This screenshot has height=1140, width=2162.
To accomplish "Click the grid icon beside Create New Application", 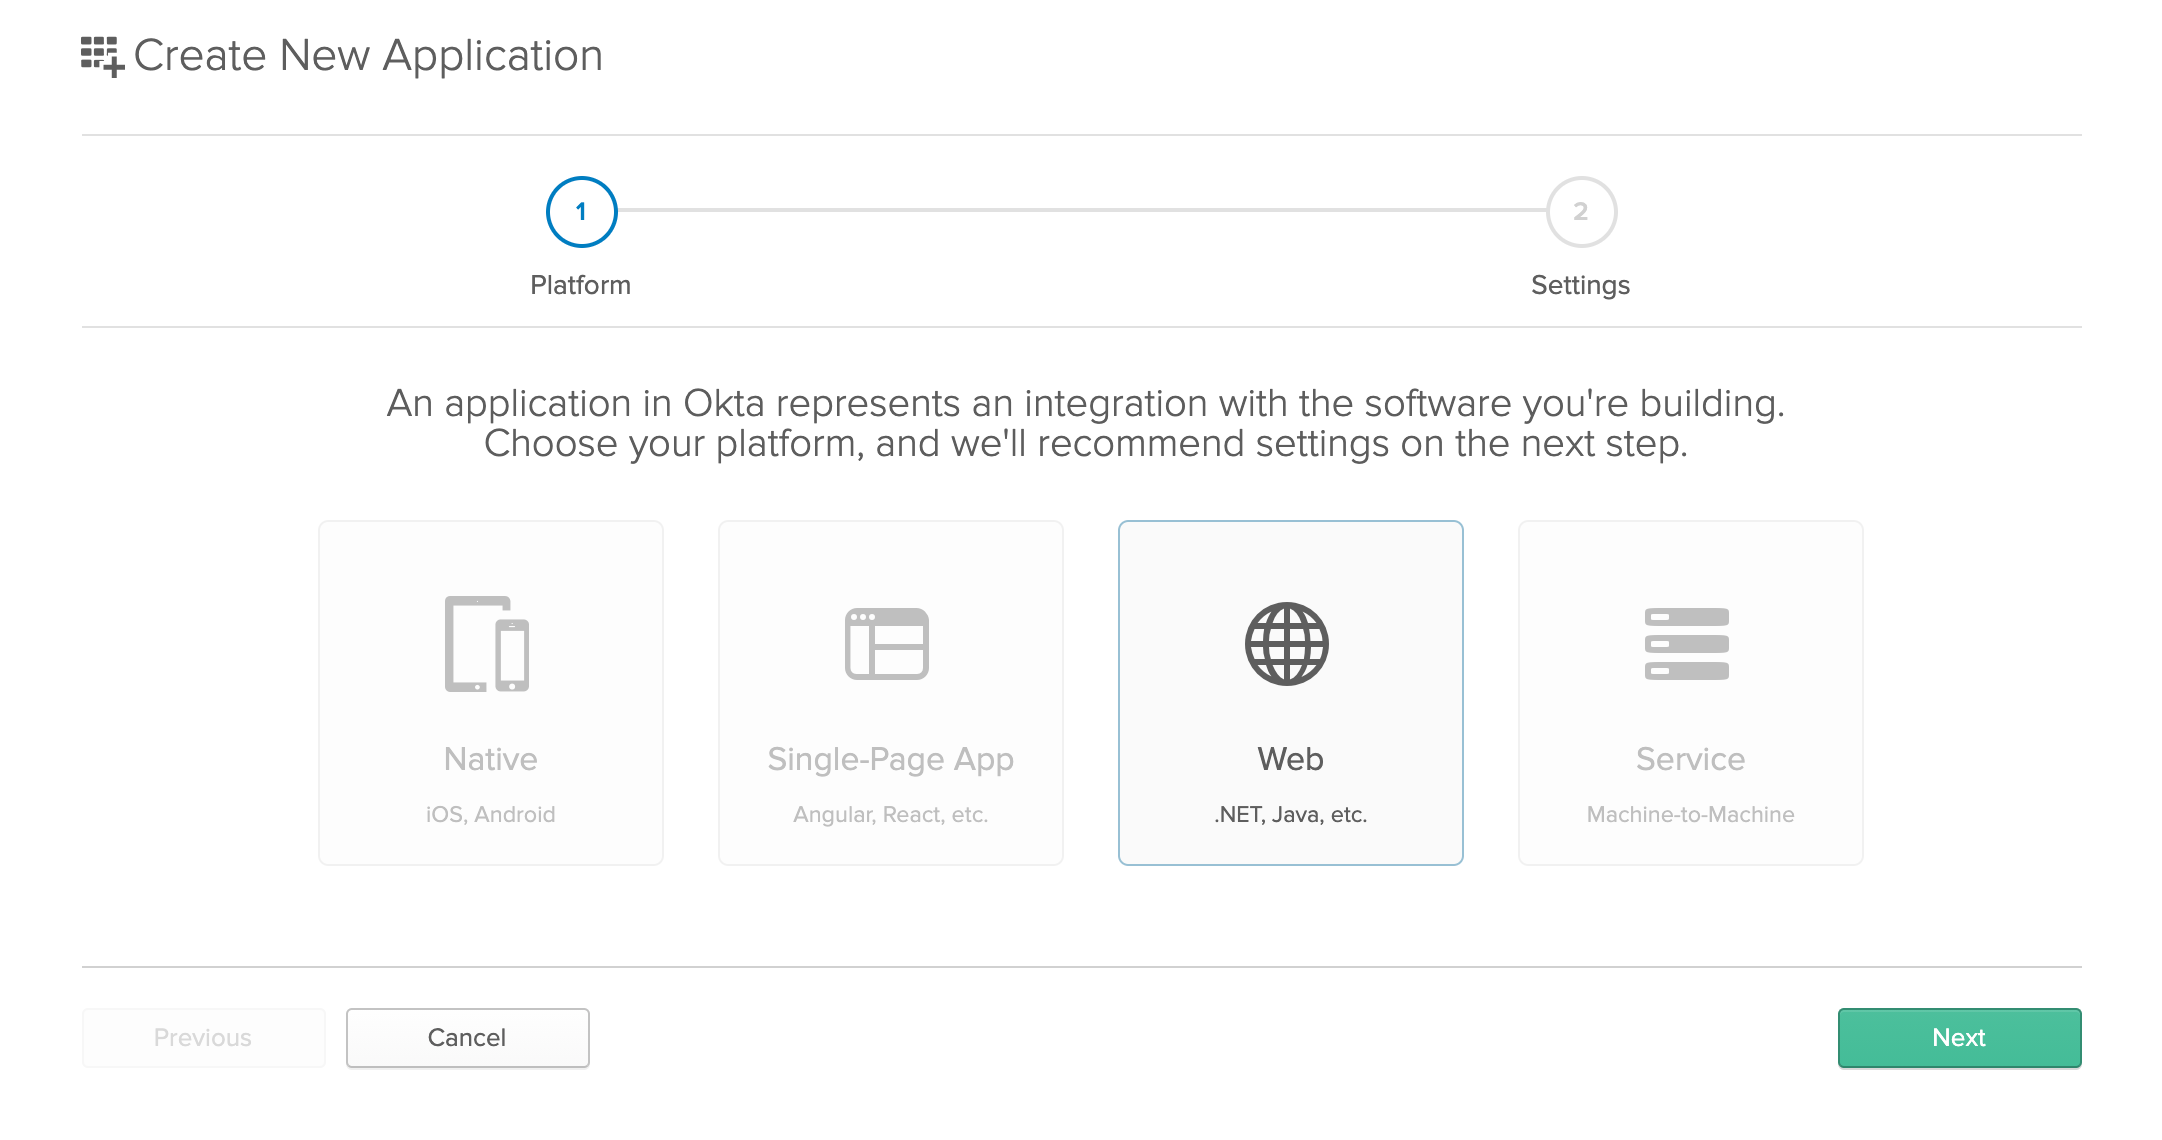I will tap(103, 55).
